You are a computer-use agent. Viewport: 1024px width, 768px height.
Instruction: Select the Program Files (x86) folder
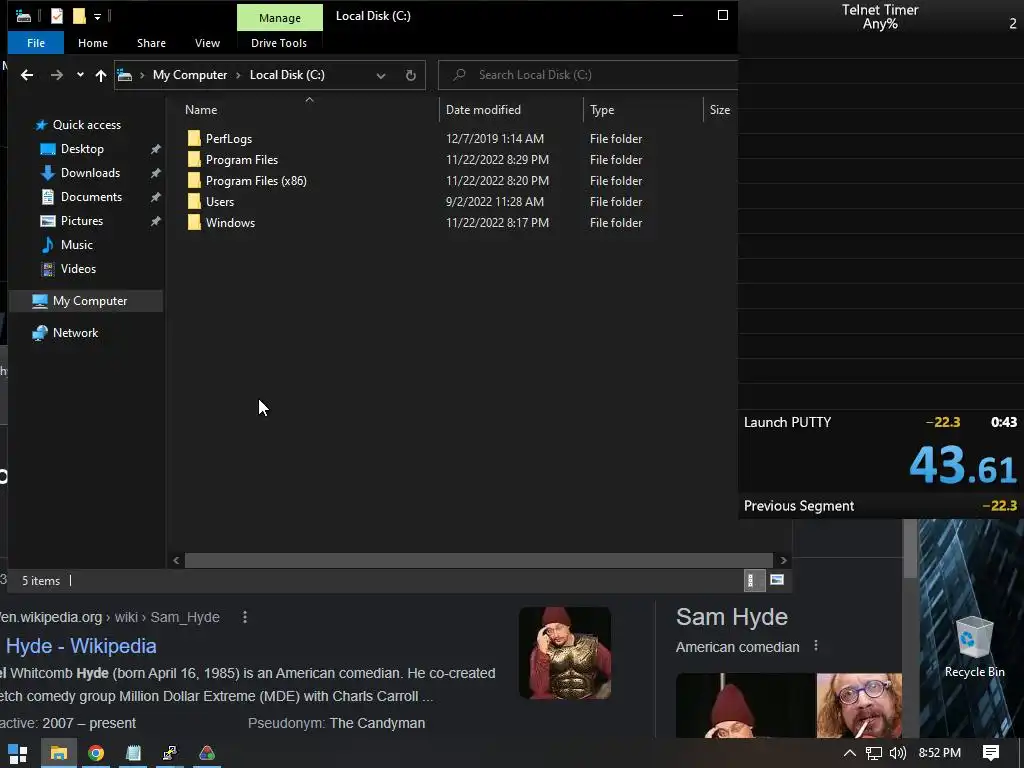[256, 181]
